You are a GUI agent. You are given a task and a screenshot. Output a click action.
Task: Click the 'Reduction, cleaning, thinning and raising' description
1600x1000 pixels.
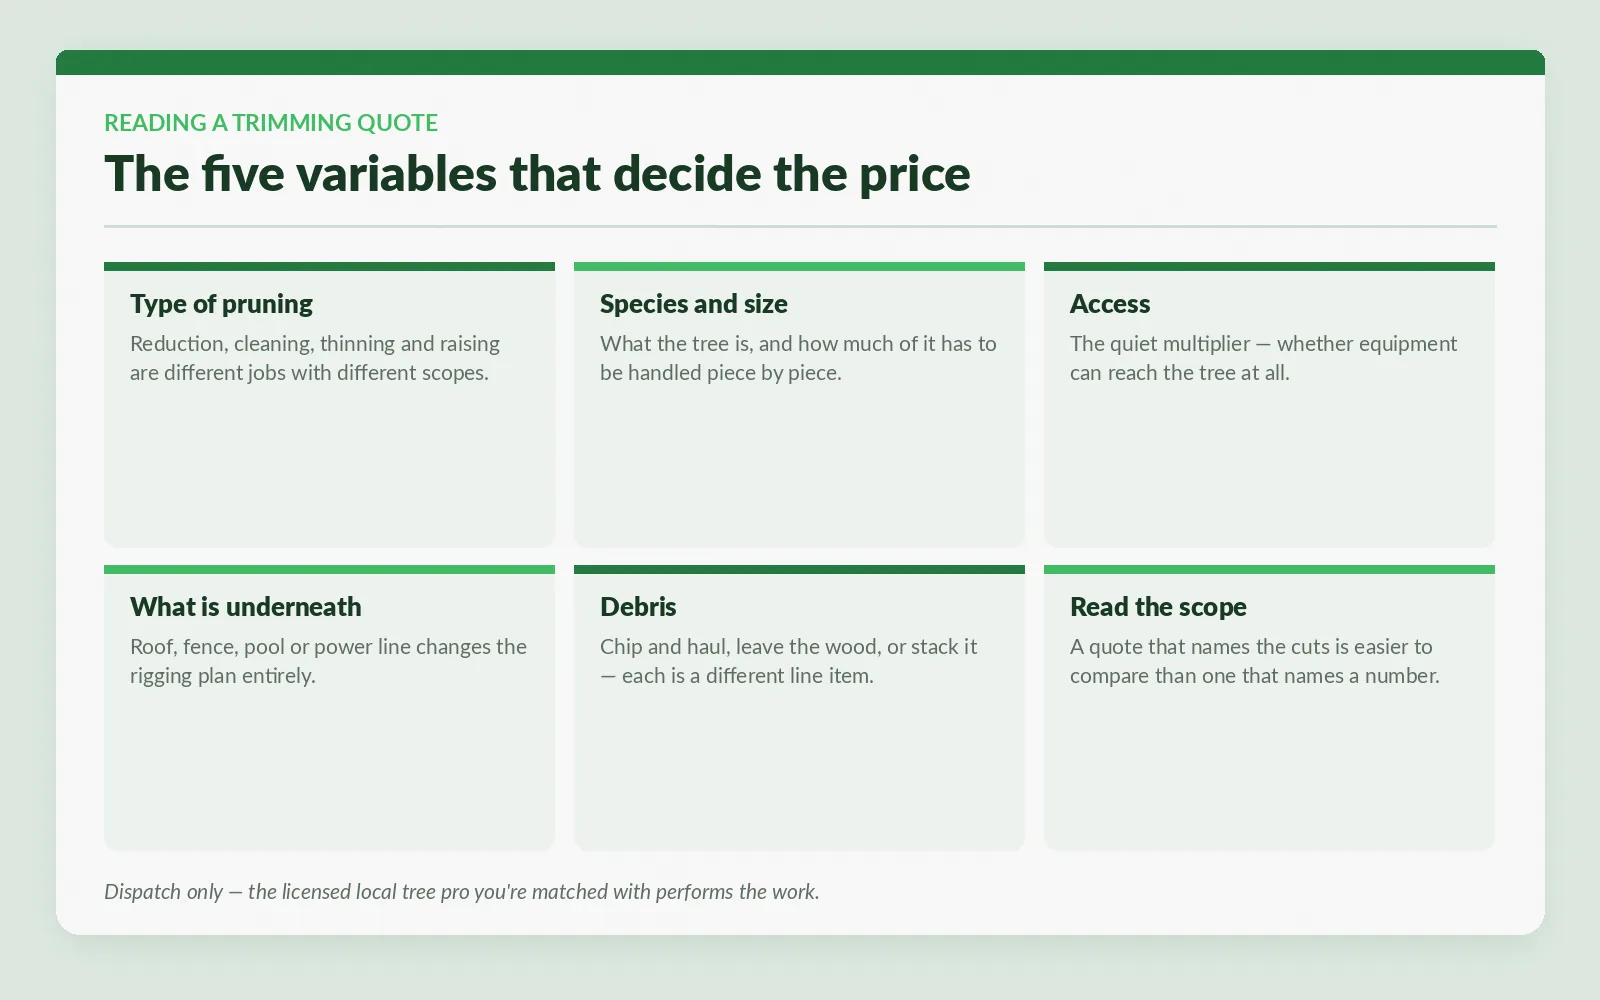tap(315, 358)
